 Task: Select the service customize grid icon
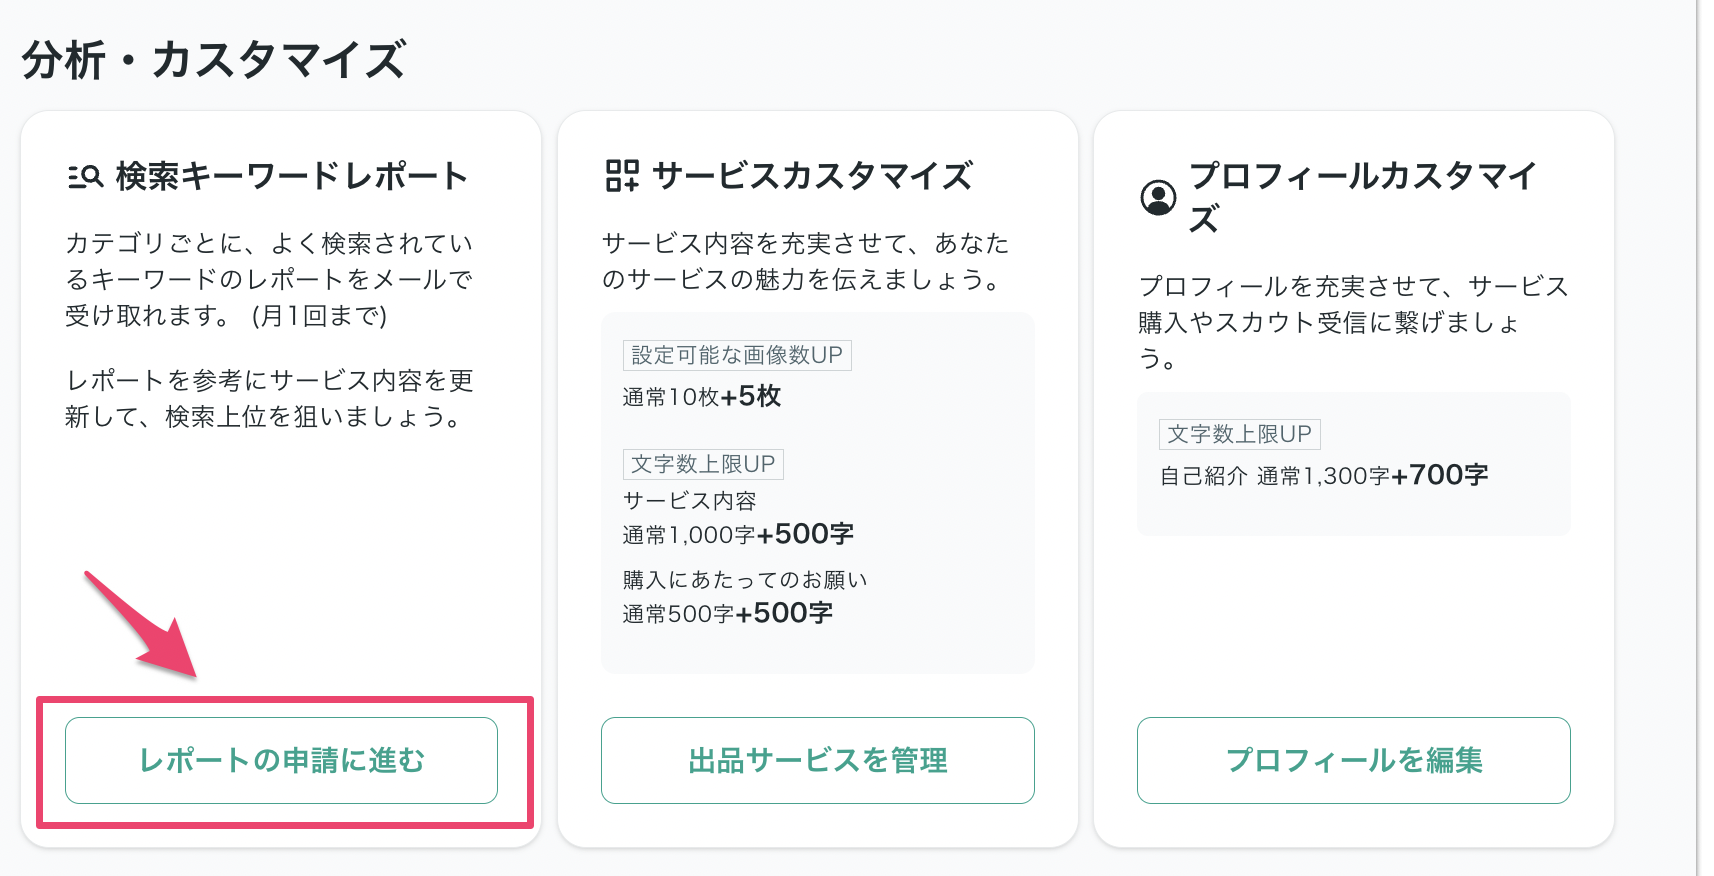pyautogui.click(x=620, y=176)
